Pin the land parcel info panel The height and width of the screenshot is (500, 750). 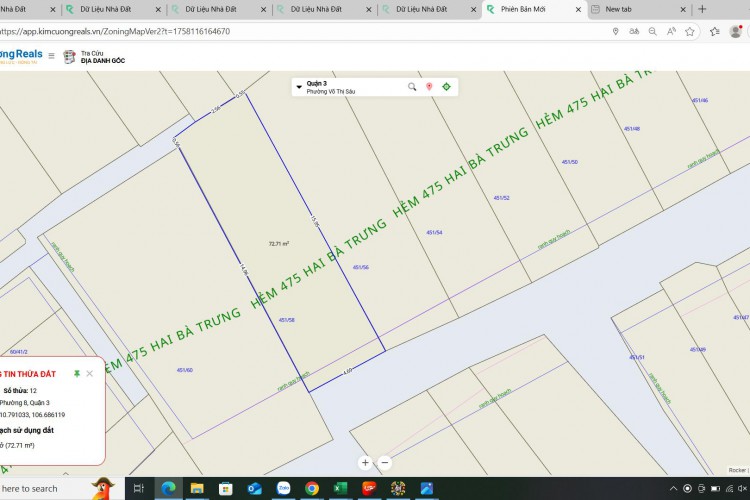tap(77, 373)
